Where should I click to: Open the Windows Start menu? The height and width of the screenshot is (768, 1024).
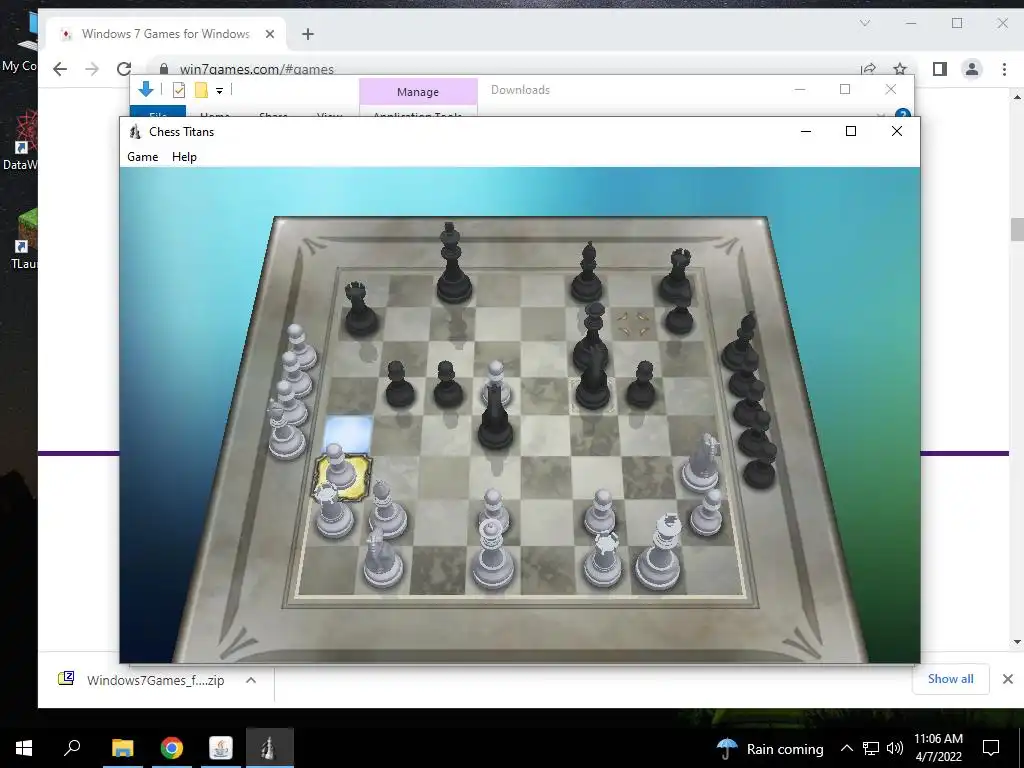(x=24, y=748)
